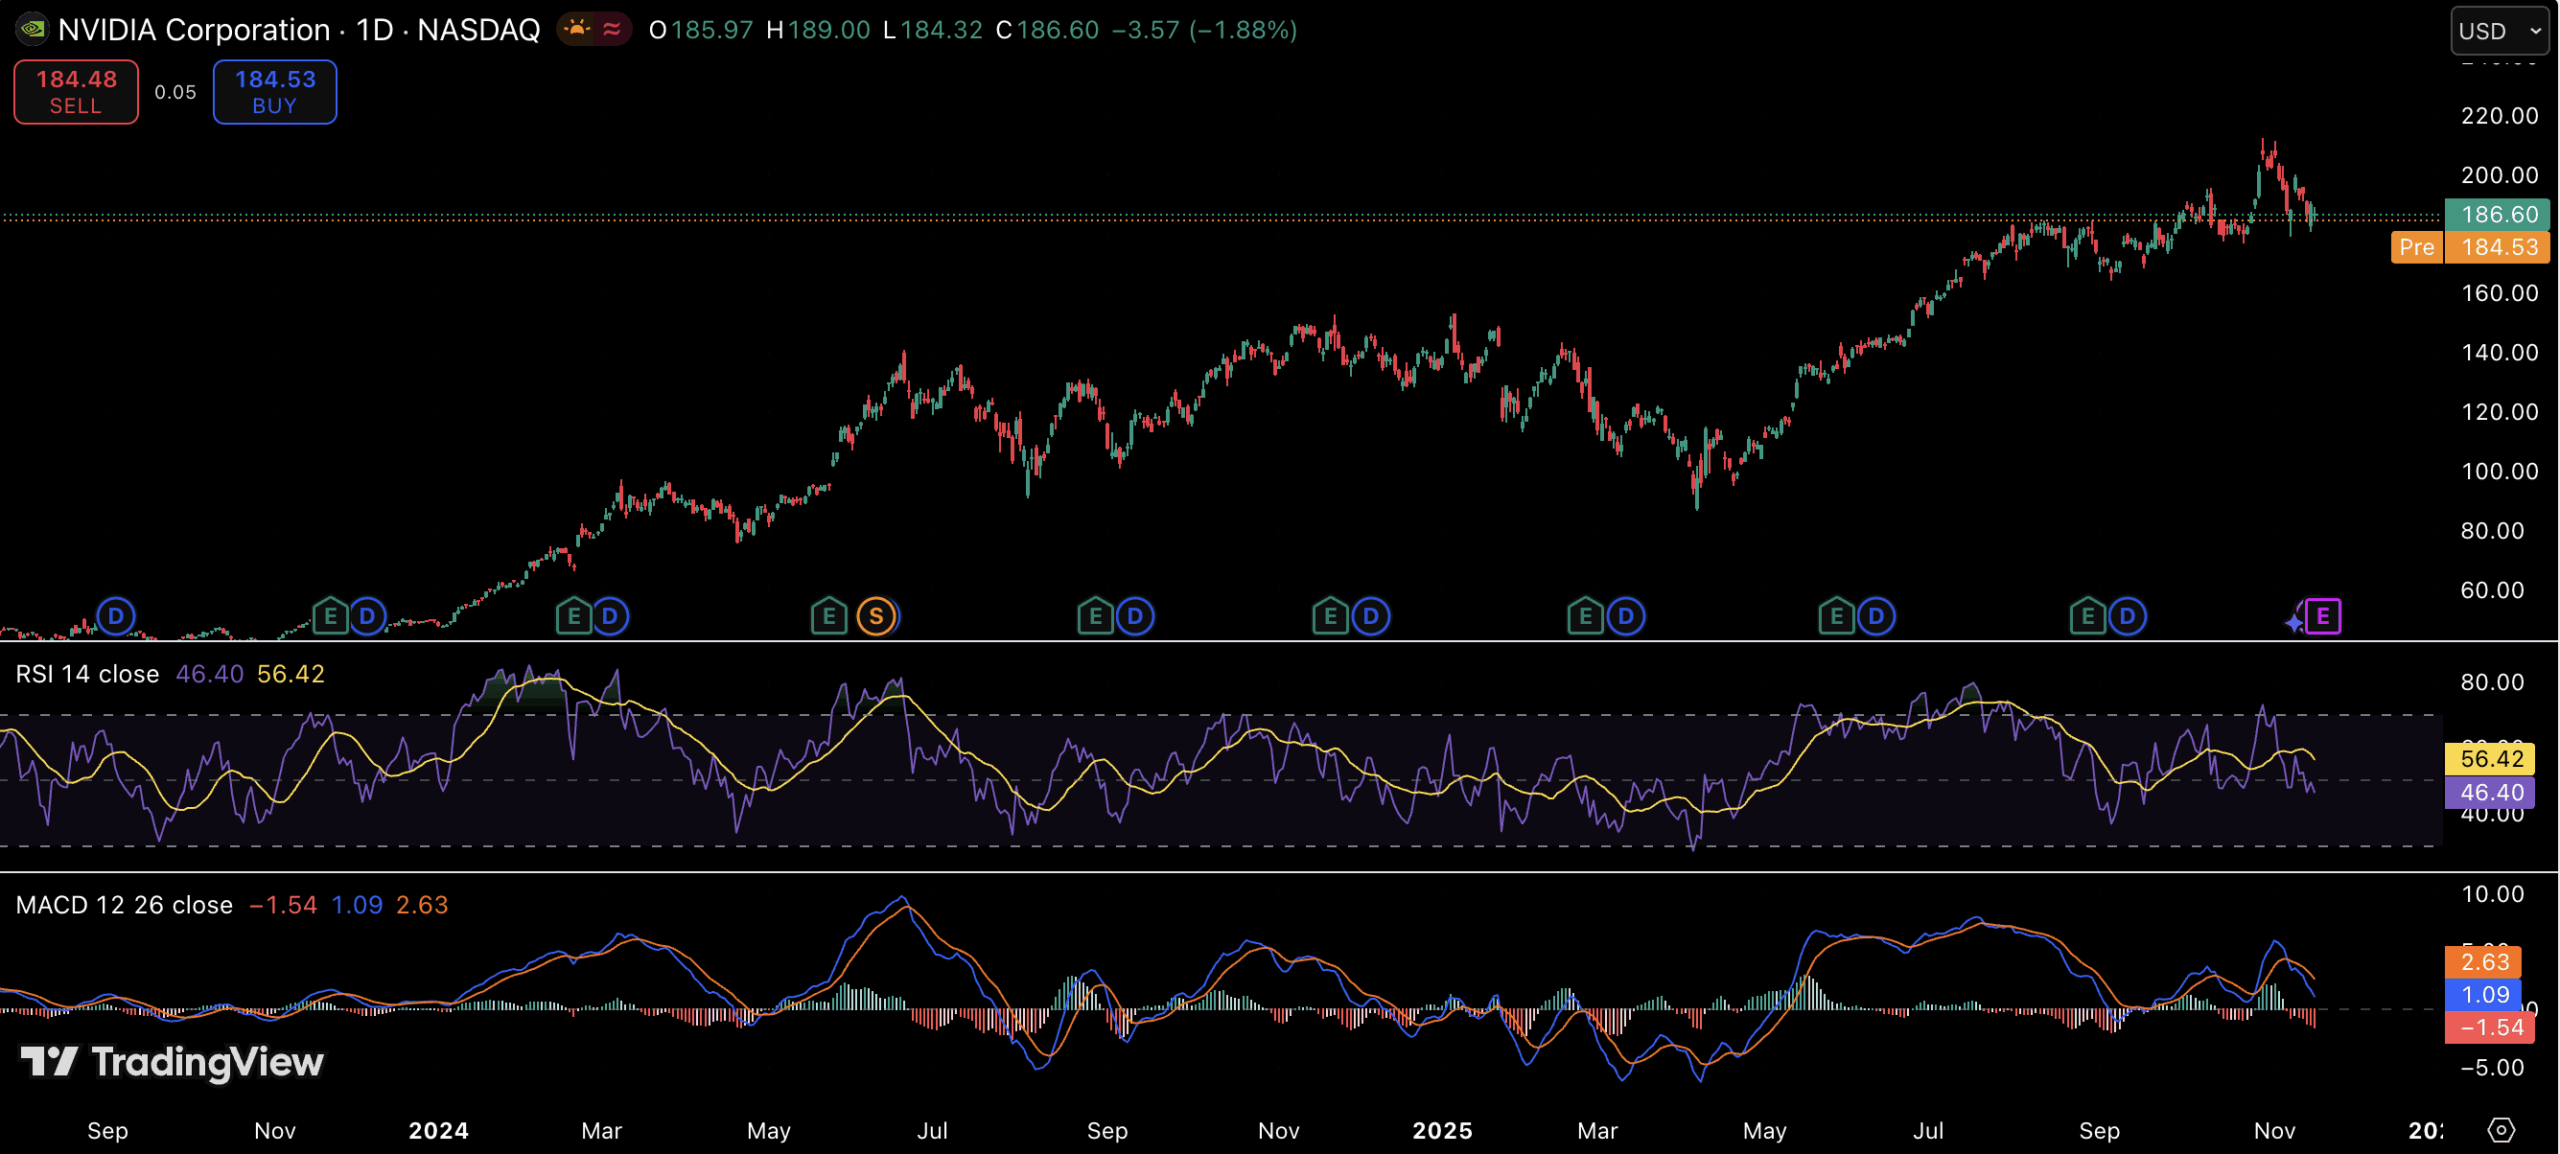Click the pre-market sun session icon

click(577, 29)
